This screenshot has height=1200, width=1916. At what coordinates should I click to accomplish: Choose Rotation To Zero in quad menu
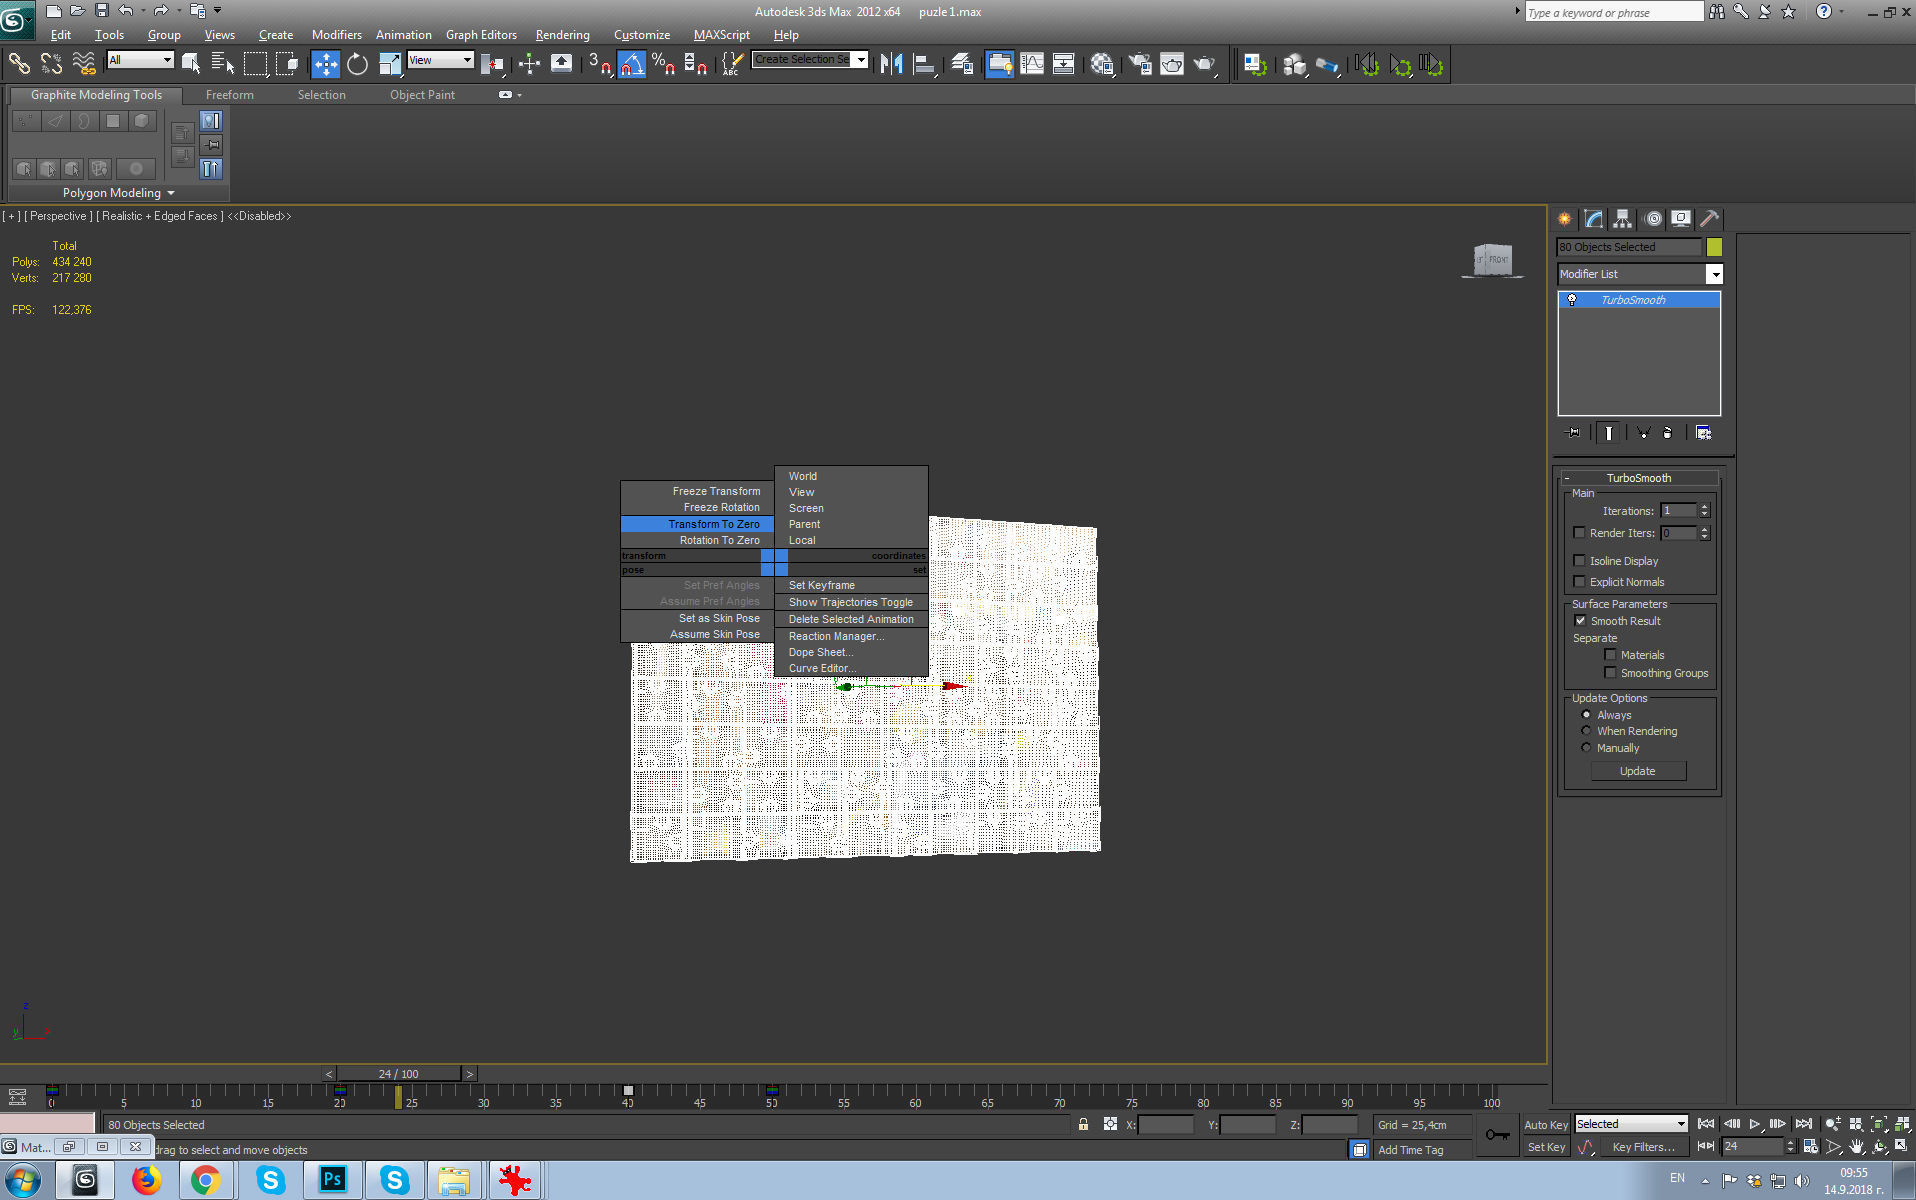click(x=719, y=540)
